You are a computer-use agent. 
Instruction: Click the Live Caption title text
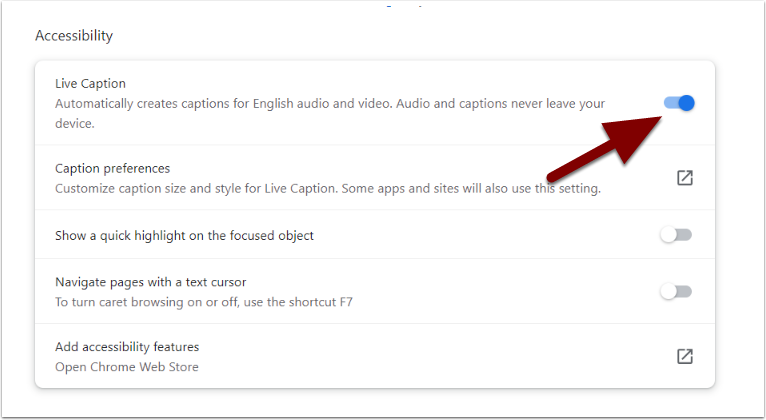90,84
